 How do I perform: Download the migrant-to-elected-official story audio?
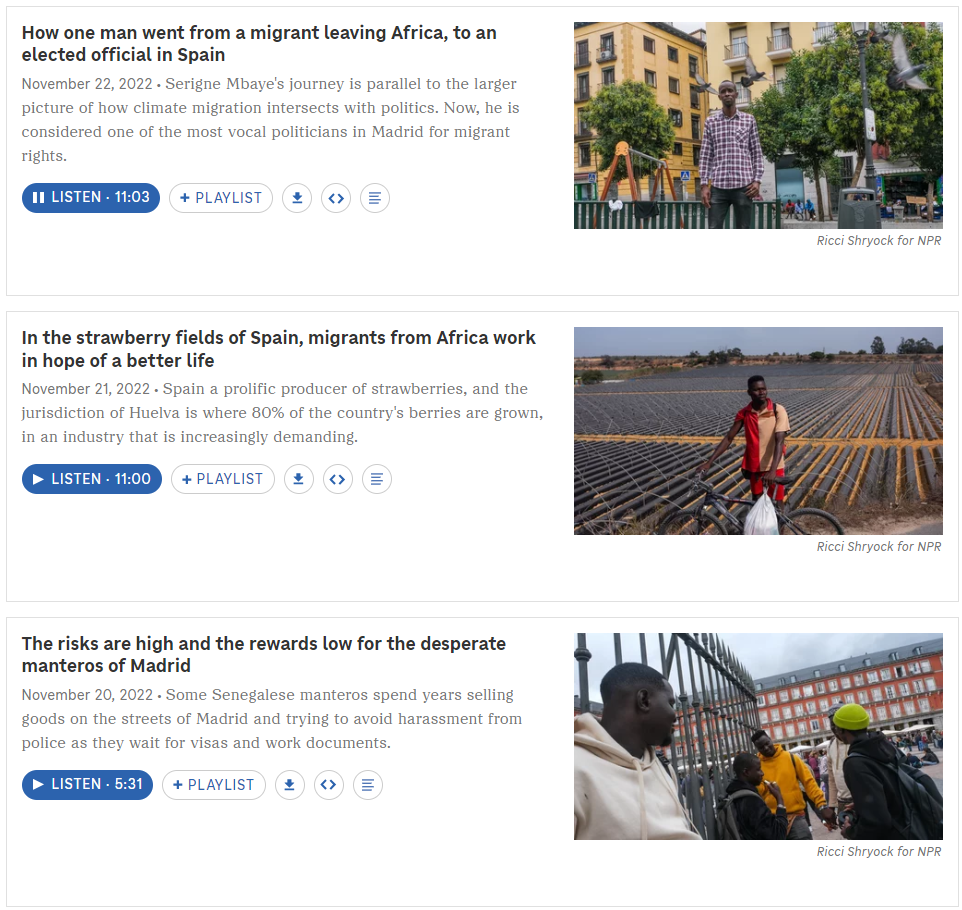[x=297, y=198]
